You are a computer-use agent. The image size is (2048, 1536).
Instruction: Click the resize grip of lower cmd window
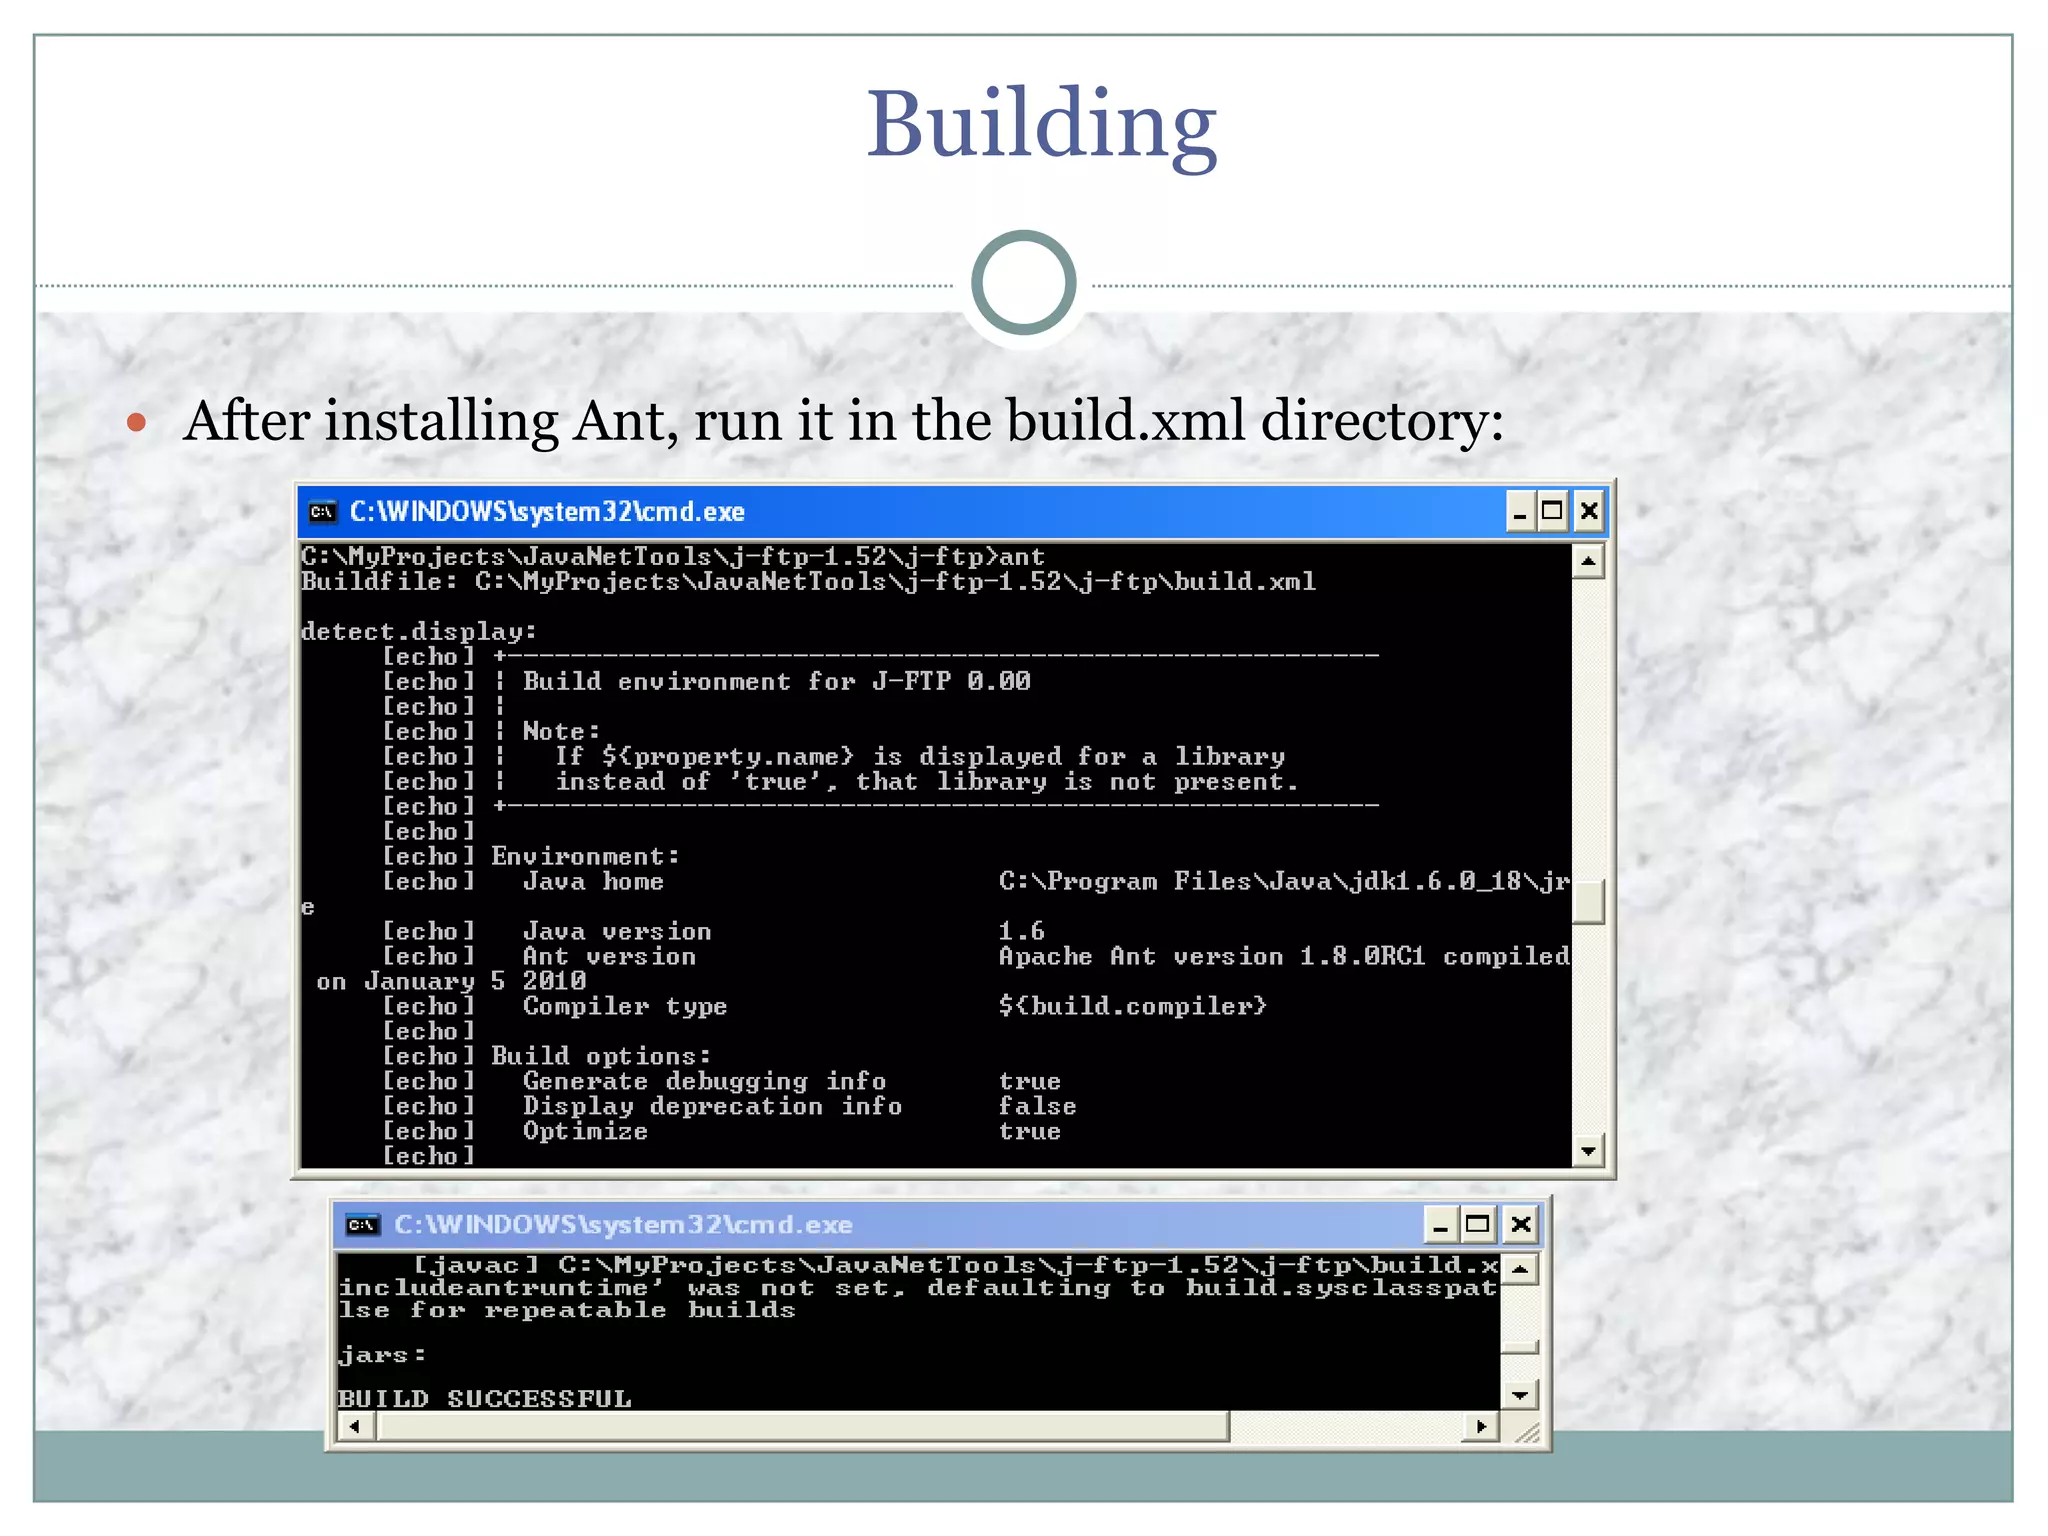click(1526, 1432)
